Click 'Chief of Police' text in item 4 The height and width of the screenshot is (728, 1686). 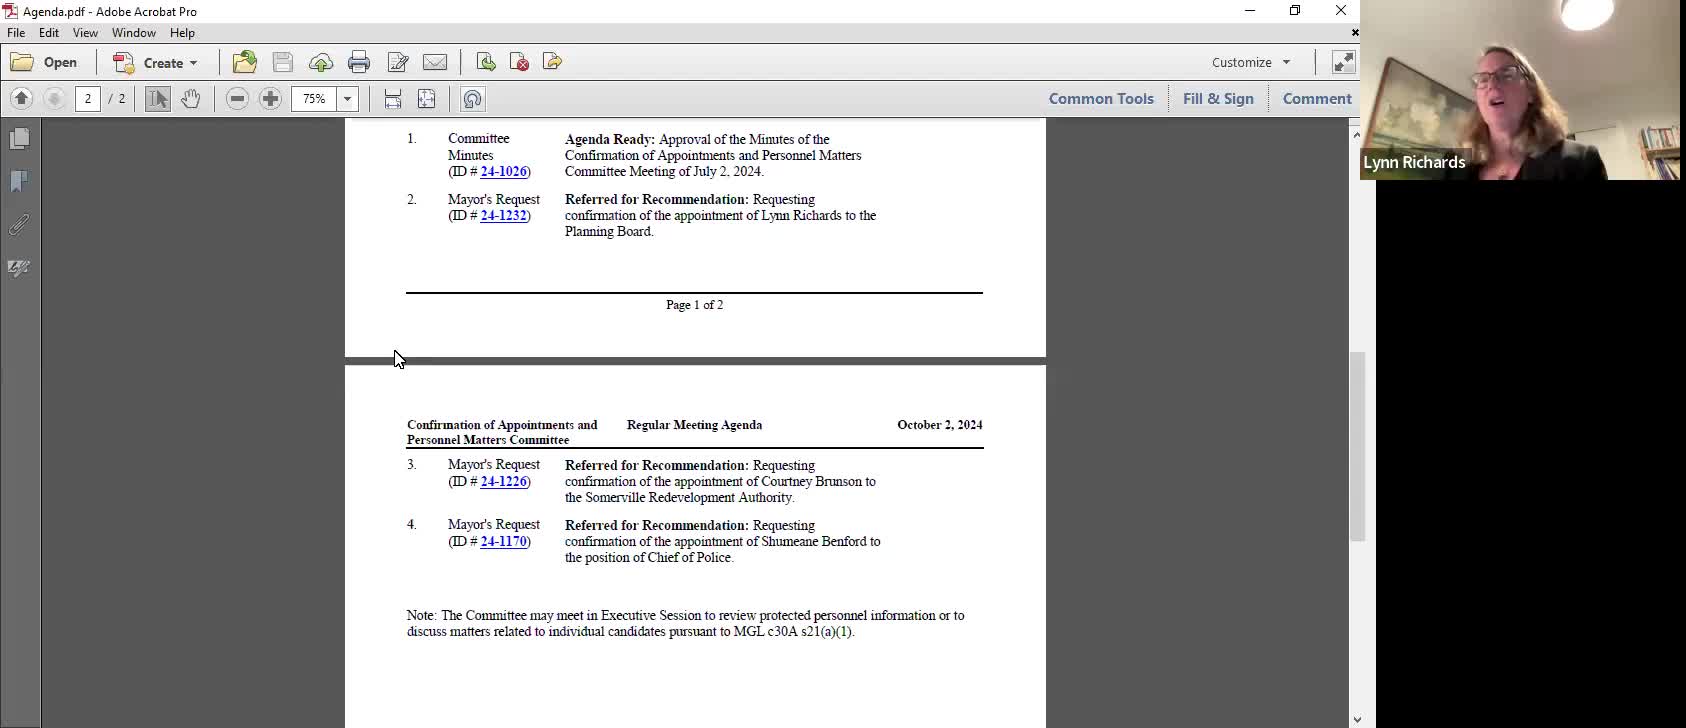pyautogui.click(x=690, y=558)
